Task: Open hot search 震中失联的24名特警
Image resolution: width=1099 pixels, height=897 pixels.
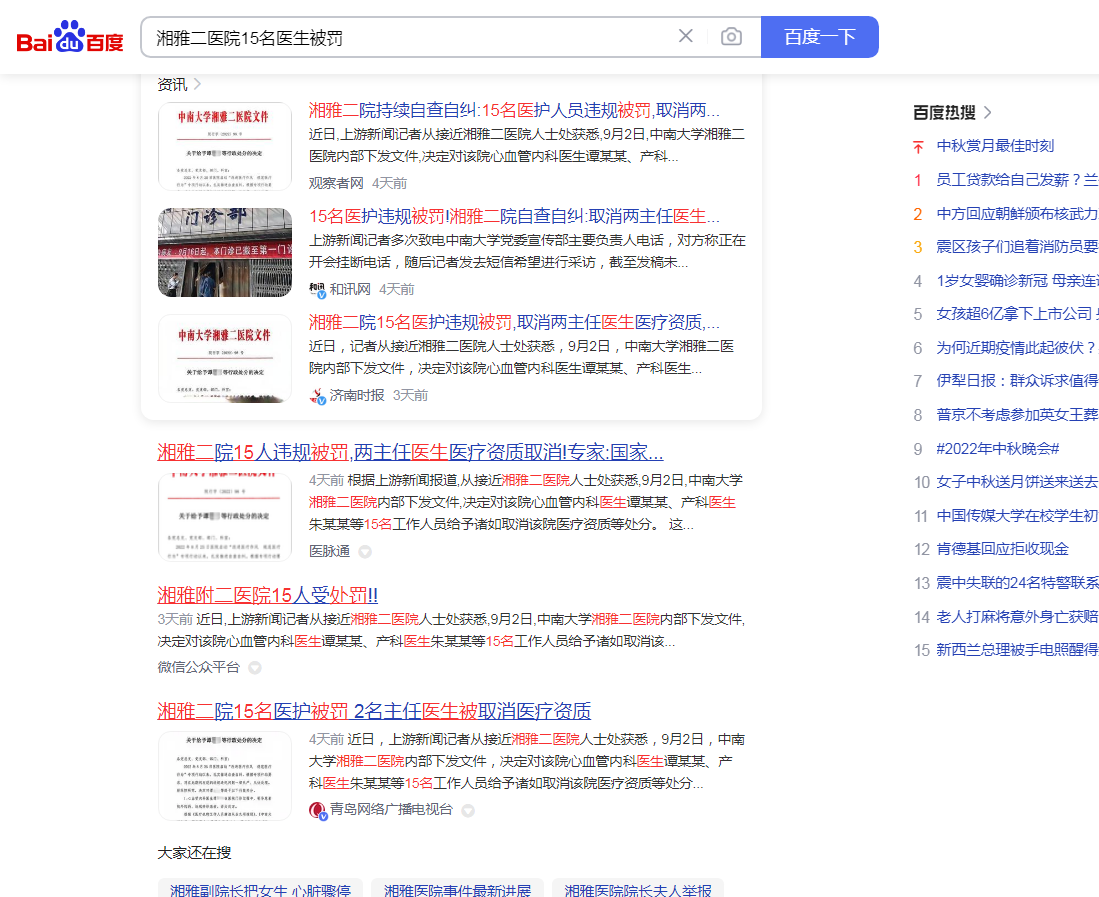Action: coord(1017,582)
